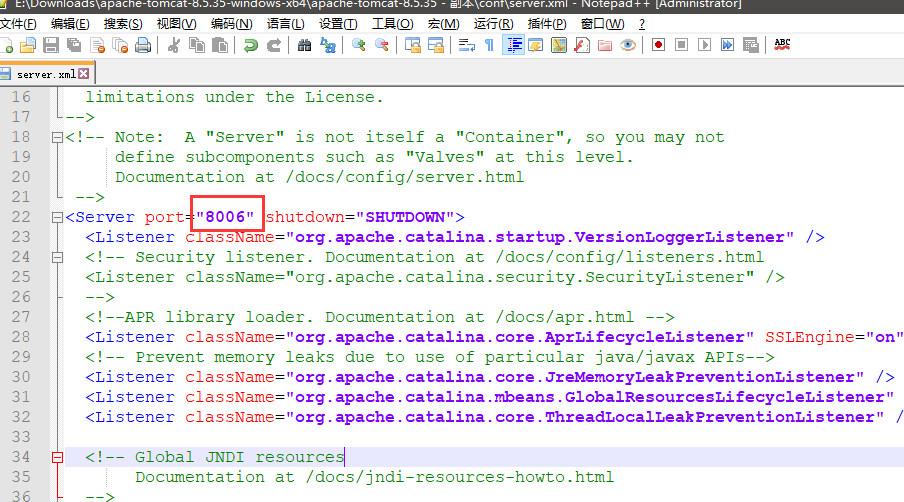Open the 编码(N) menu

point(231,23)
